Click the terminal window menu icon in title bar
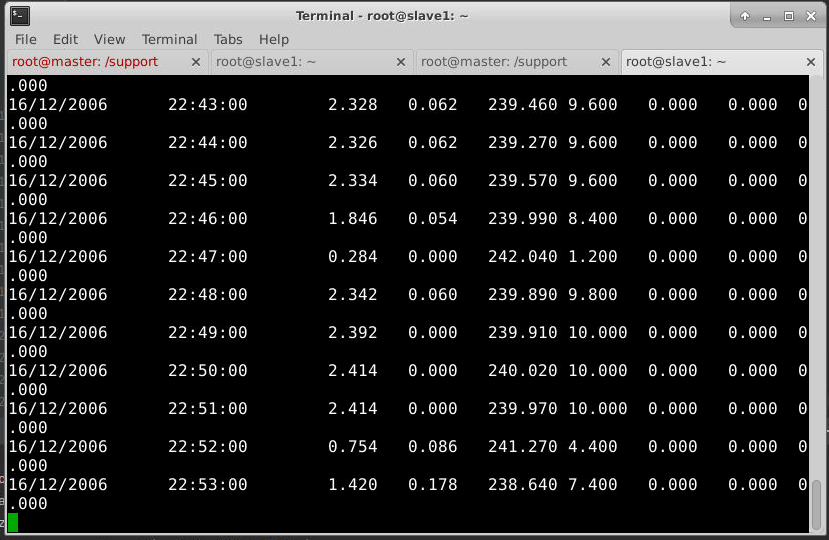 click(x=19, y=15)
